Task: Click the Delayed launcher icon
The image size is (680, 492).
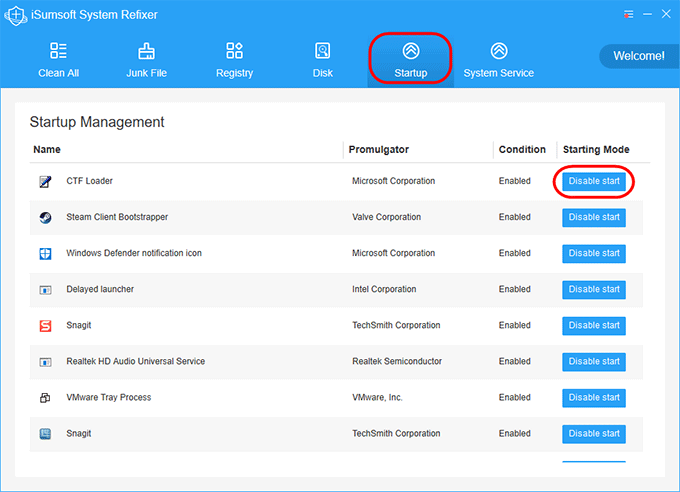Action: pyautogui.click(x=46, y=290)
